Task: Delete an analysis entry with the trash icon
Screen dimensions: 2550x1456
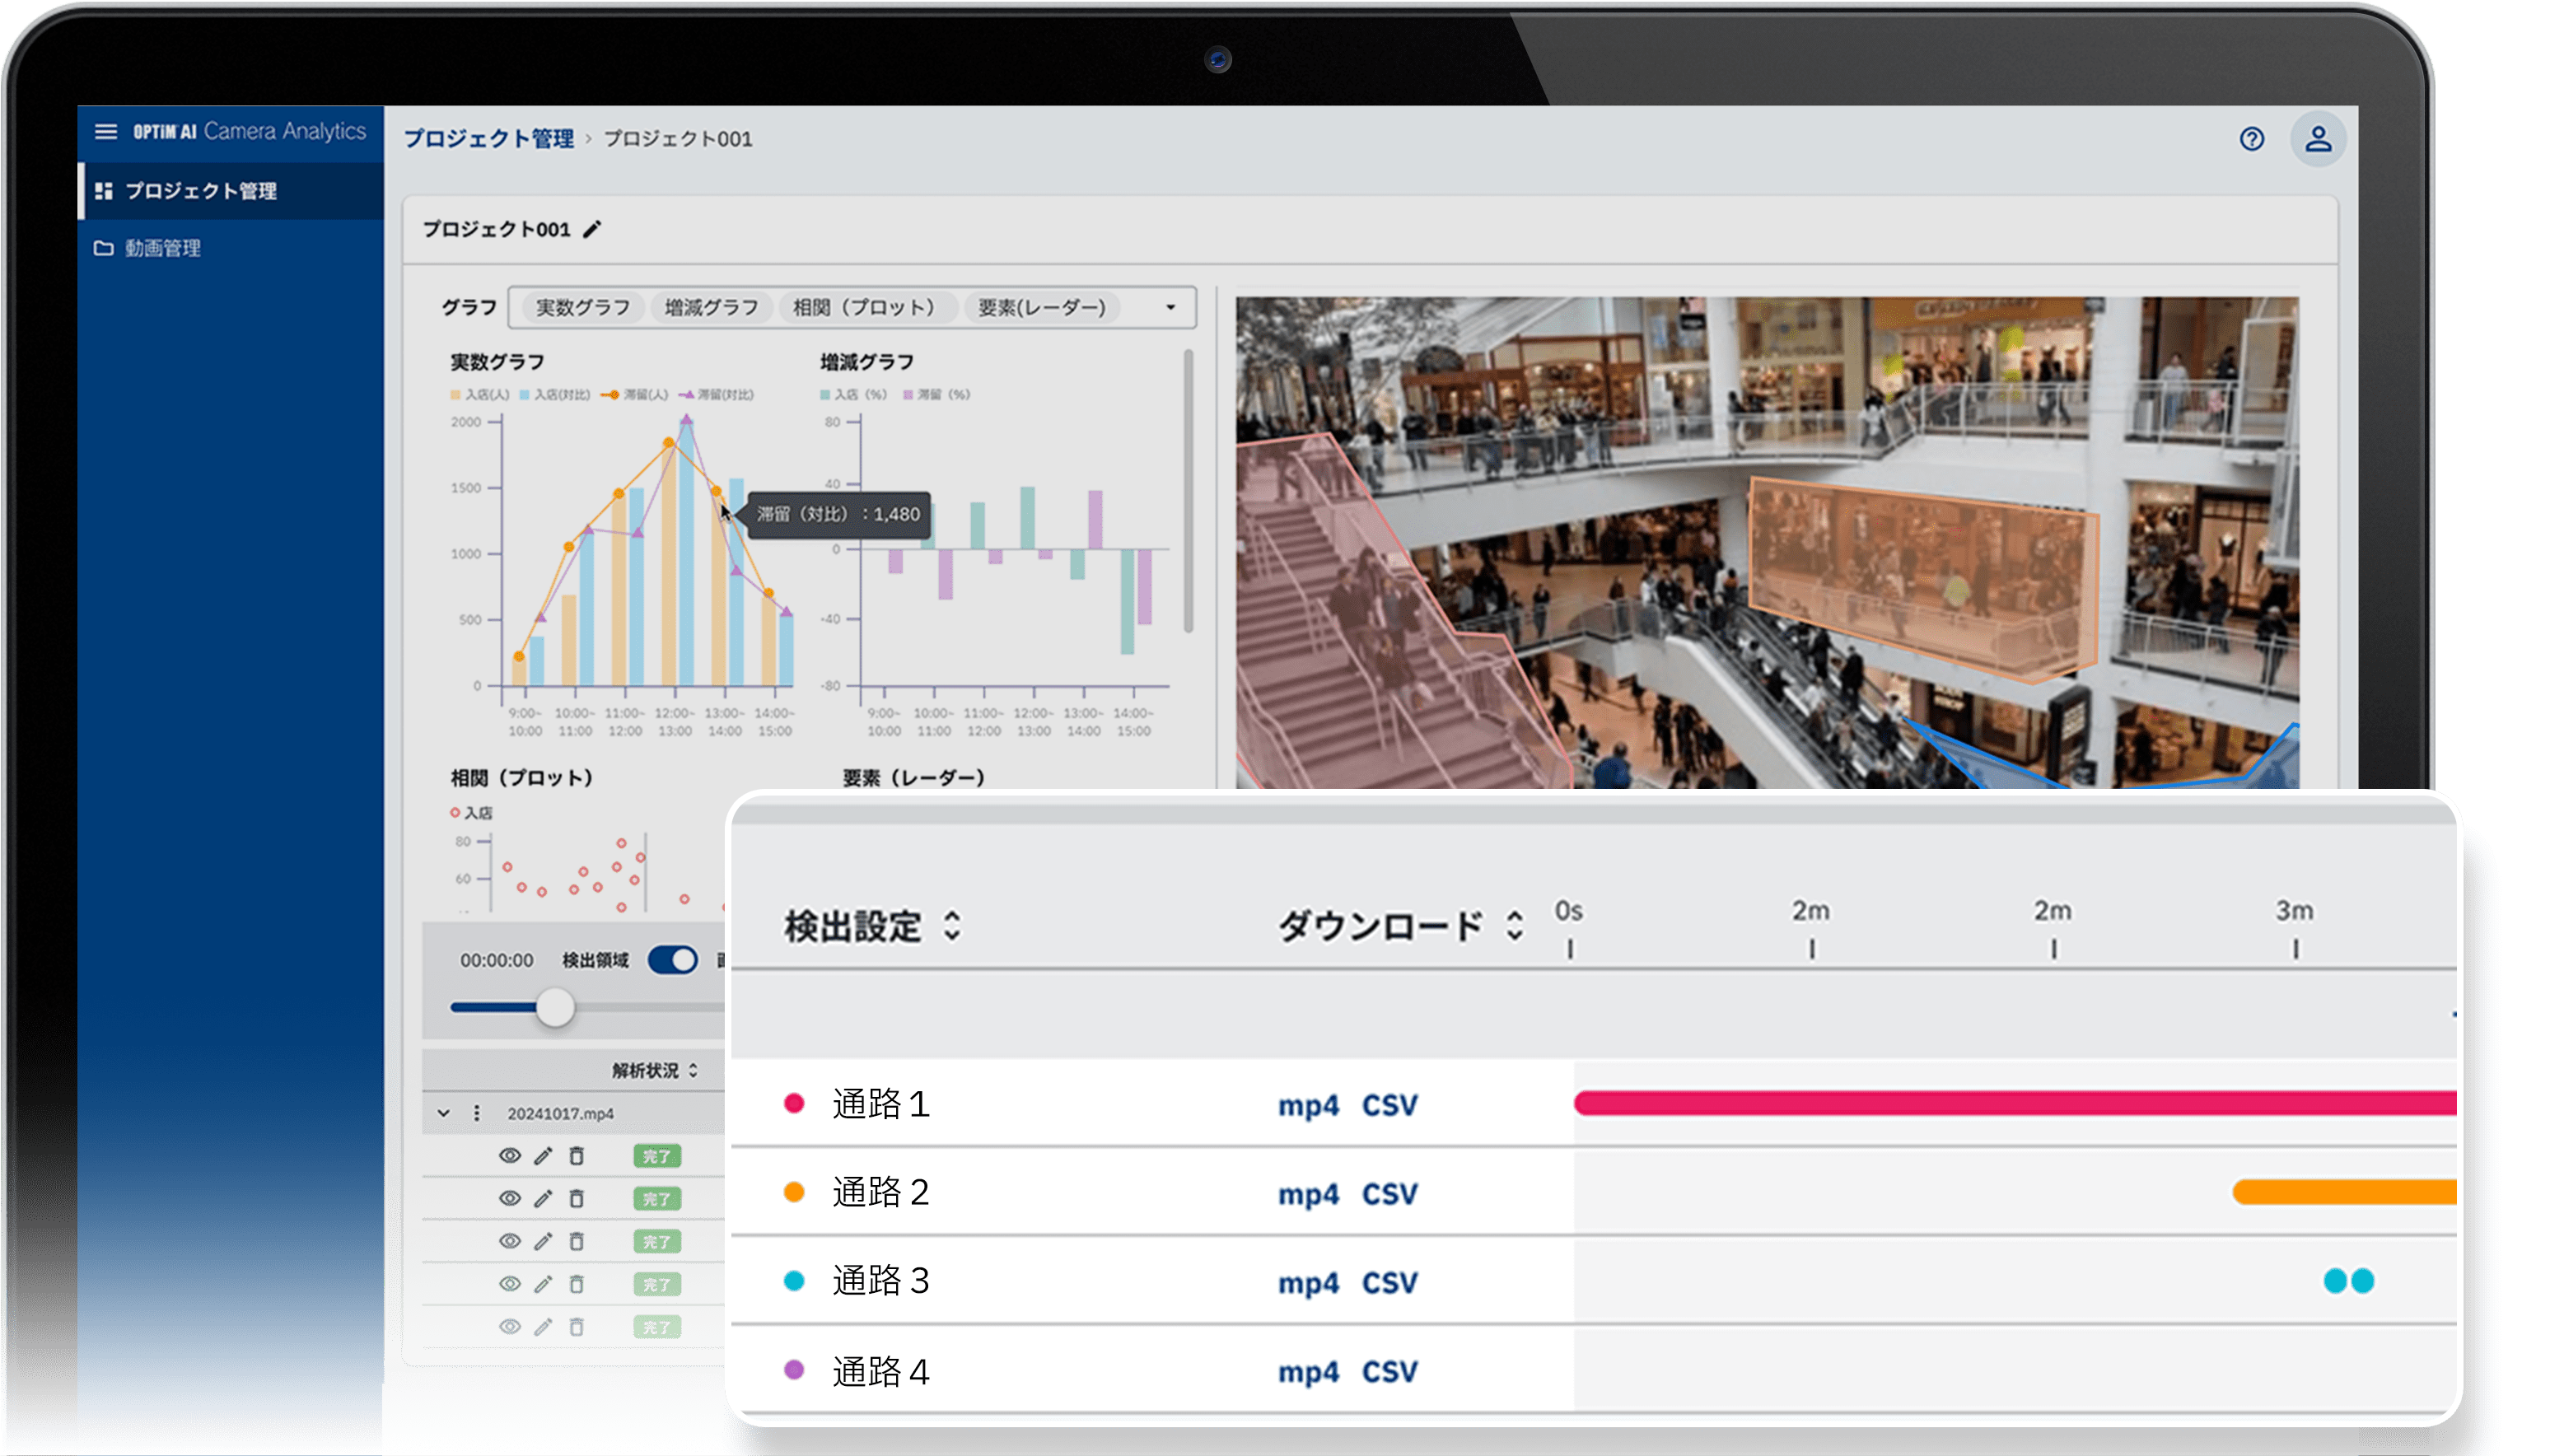Action: [577, 1156]
